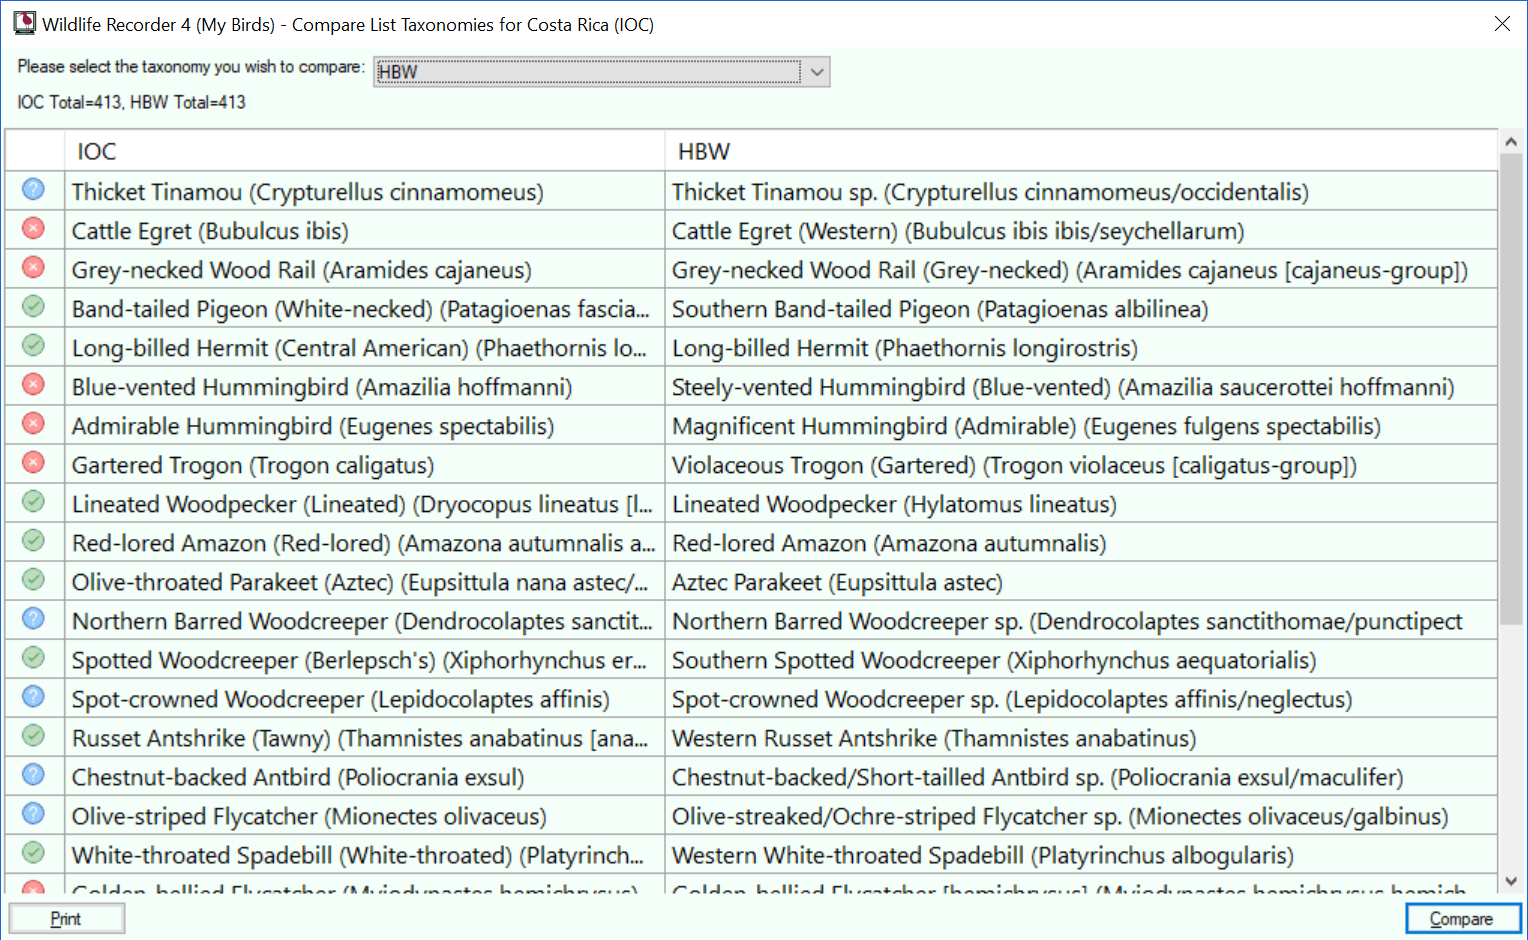Select IOC cell 'Olive-striped Flycatcher (Mionectes olivaceus)'
The height and width of the screenshot is (940, 1528).
tap(365, 815)
